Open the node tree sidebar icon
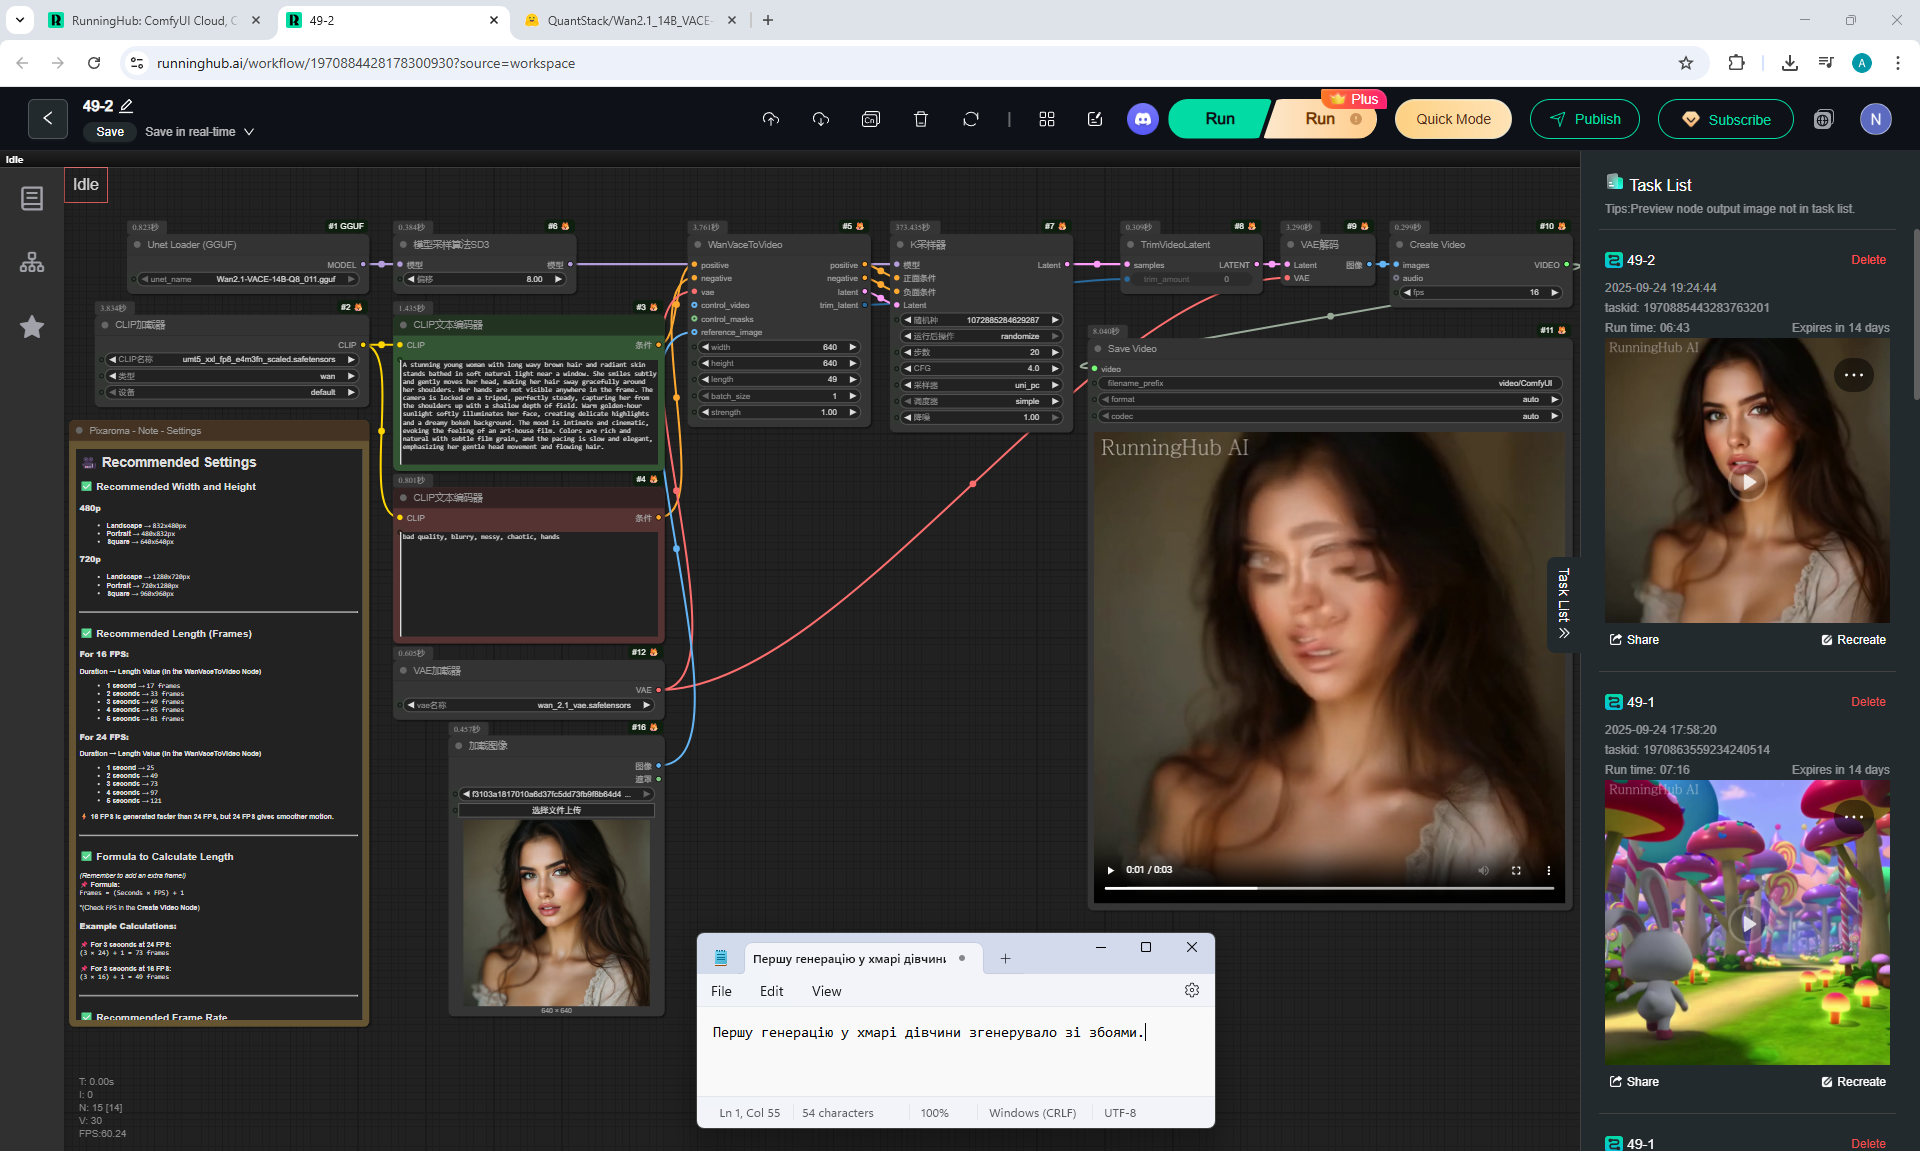This screenshot has height=1151, width=1920. point(32,262)
